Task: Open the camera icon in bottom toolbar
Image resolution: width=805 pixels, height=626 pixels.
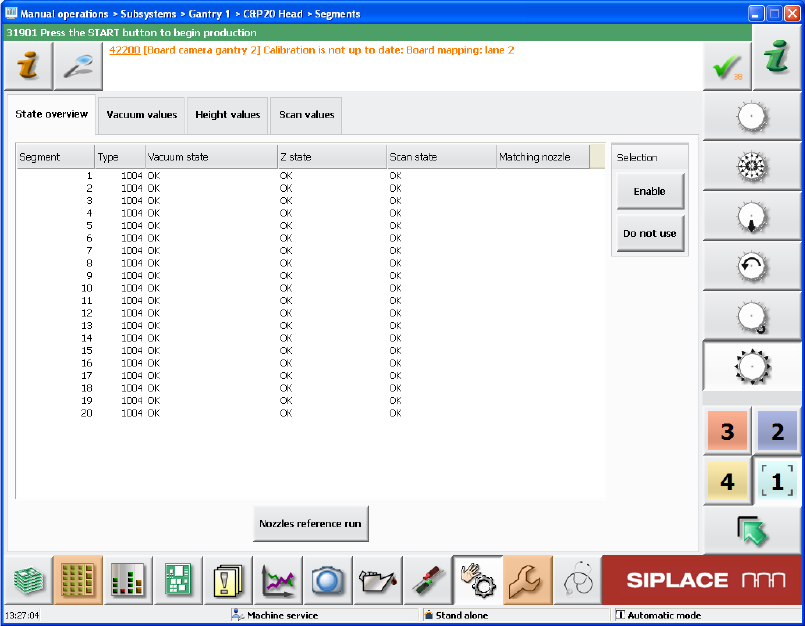Action: tap(328, 580)
